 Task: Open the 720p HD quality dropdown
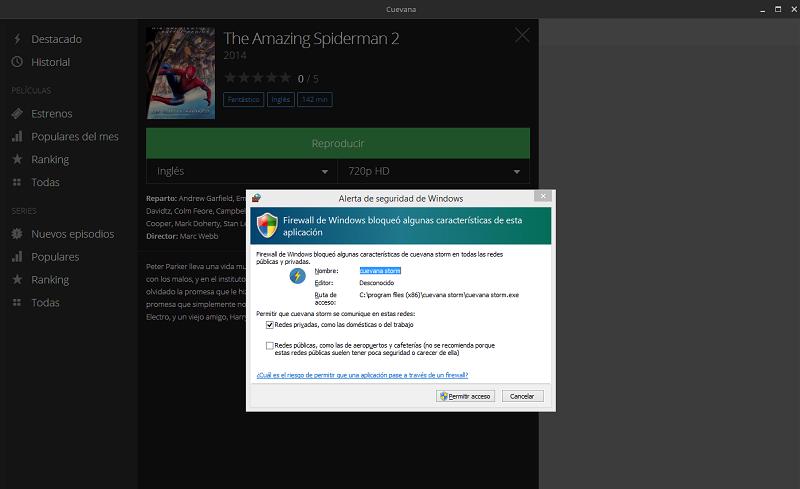click(x=433, y=171)
